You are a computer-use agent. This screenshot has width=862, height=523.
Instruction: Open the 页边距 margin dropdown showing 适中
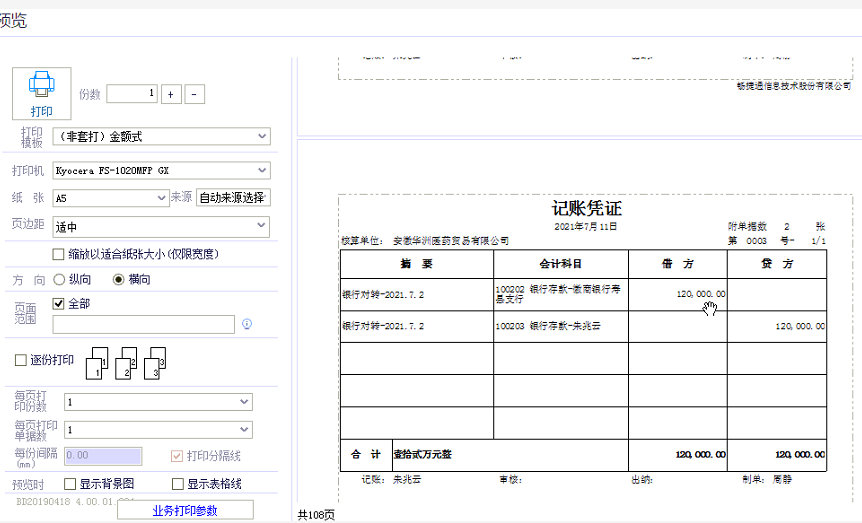coord(162,227)
